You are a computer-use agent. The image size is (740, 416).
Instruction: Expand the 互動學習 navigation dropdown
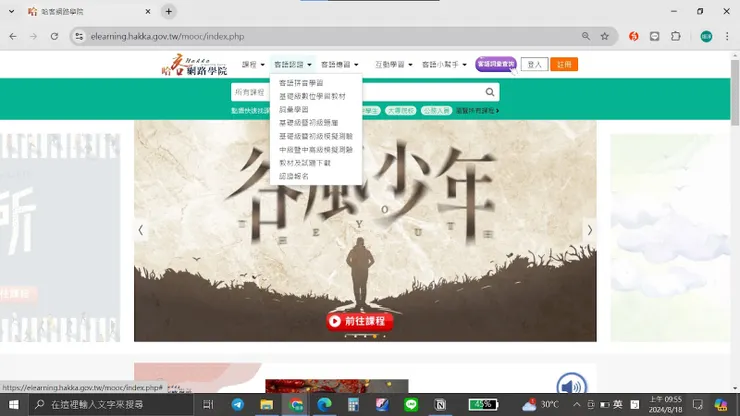tap(394, 65)
